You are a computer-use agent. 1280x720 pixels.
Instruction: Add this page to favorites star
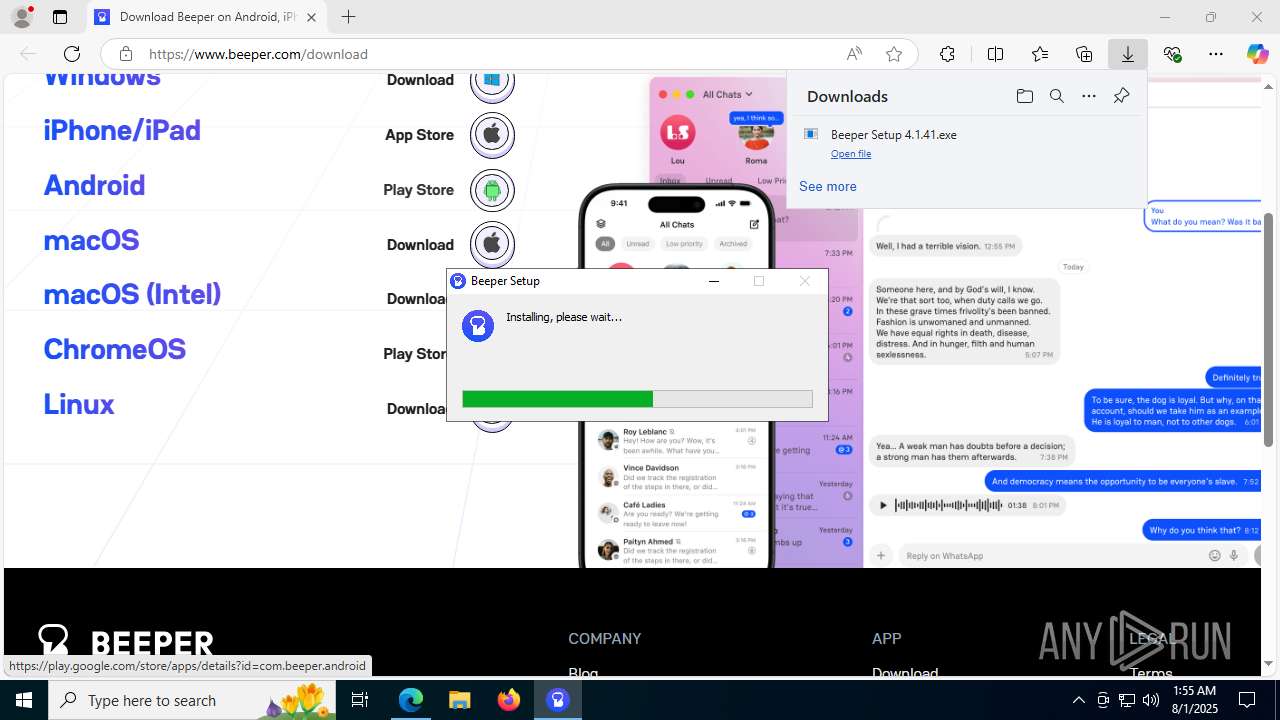point(894,54)
